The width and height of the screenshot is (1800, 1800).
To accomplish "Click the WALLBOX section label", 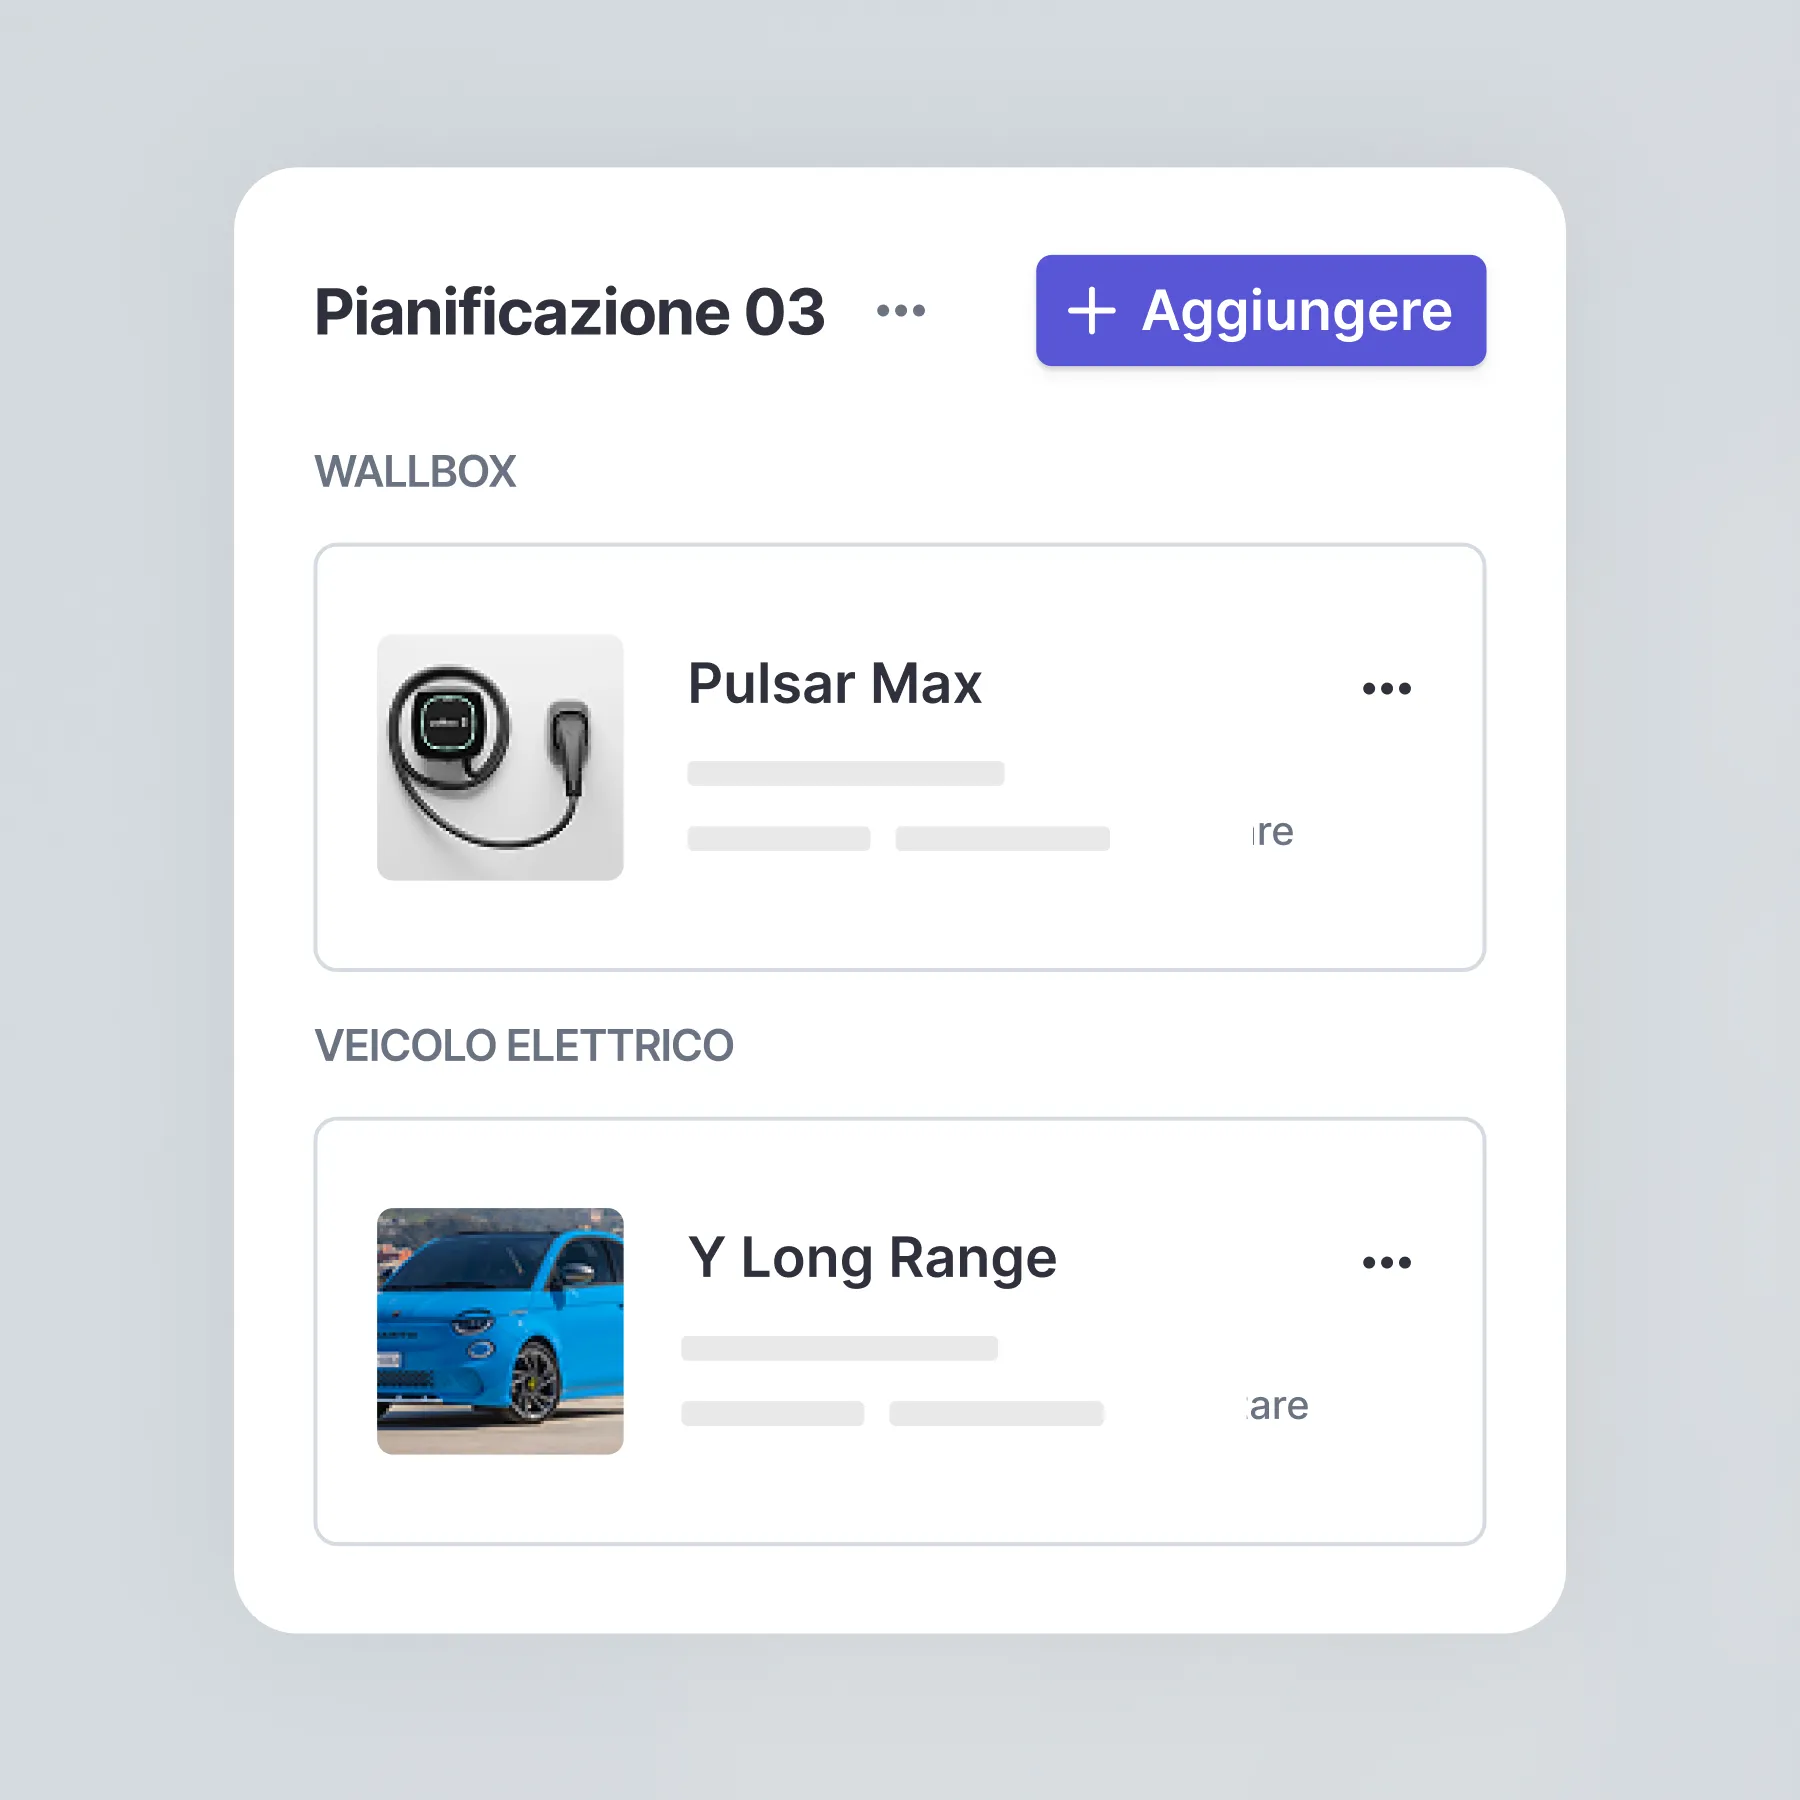I will 415,471.
